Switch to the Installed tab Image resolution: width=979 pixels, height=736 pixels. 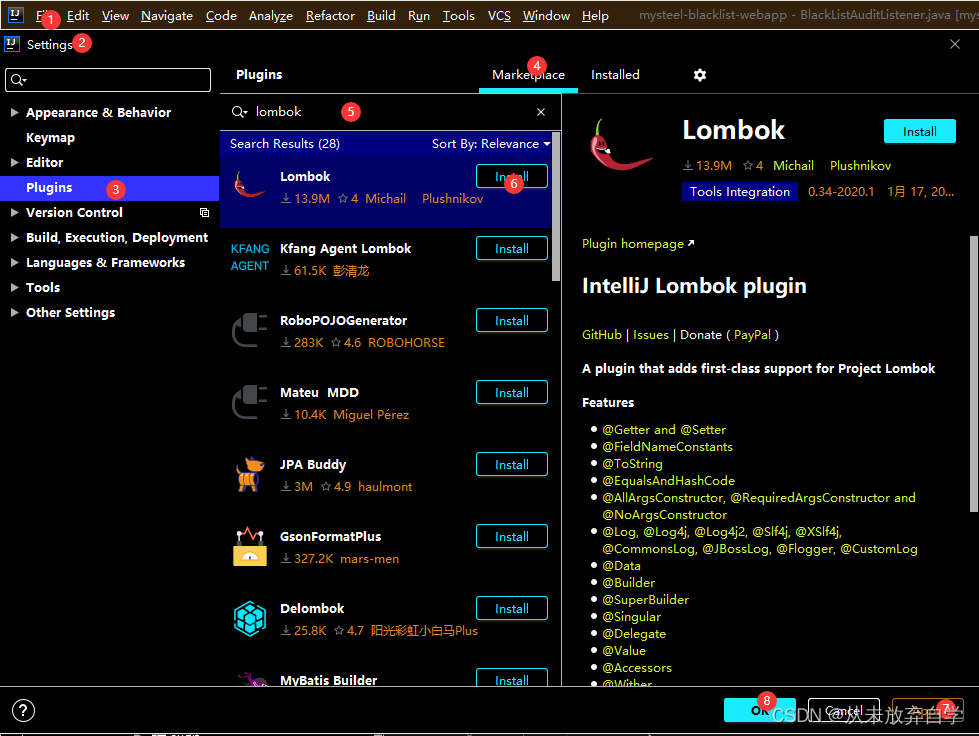pyautogui.click(x=615, y=74)
